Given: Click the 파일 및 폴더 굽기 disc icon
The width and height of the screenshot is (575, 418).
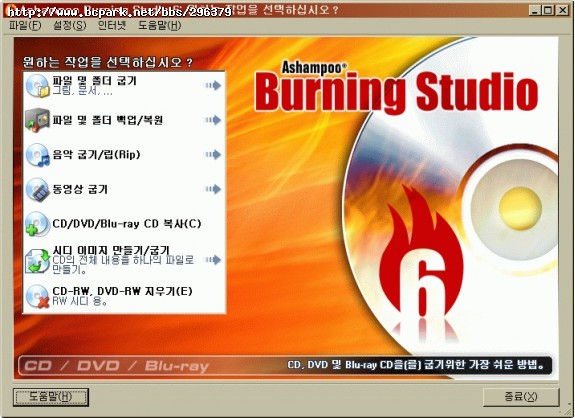Looking at the screenshot, I should point(37,86).
